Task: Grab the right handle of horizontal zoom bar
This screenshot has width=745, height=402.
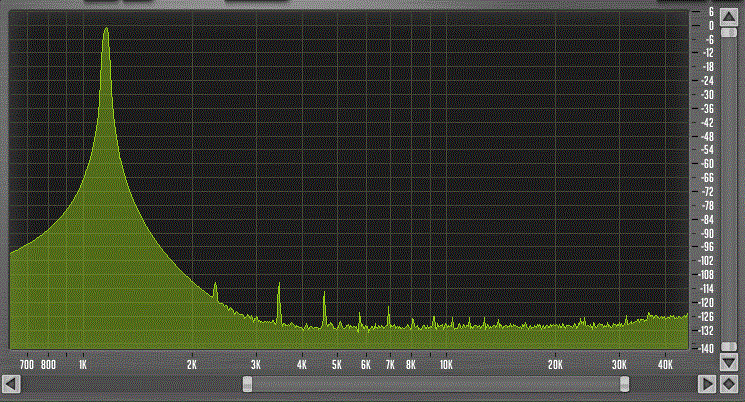Action: coord(625,384)
